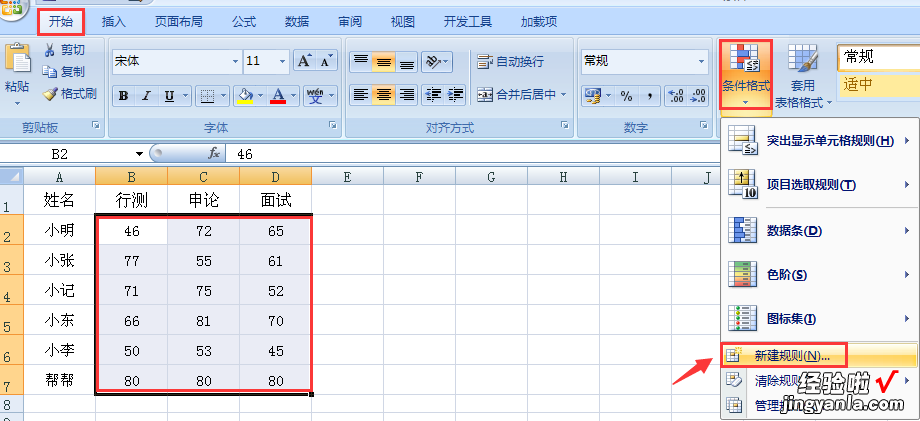Image resolution: width=920 pixels, height=421 pixels.
Task: Open font name dropdown 宋体
Action: (236, 61)
